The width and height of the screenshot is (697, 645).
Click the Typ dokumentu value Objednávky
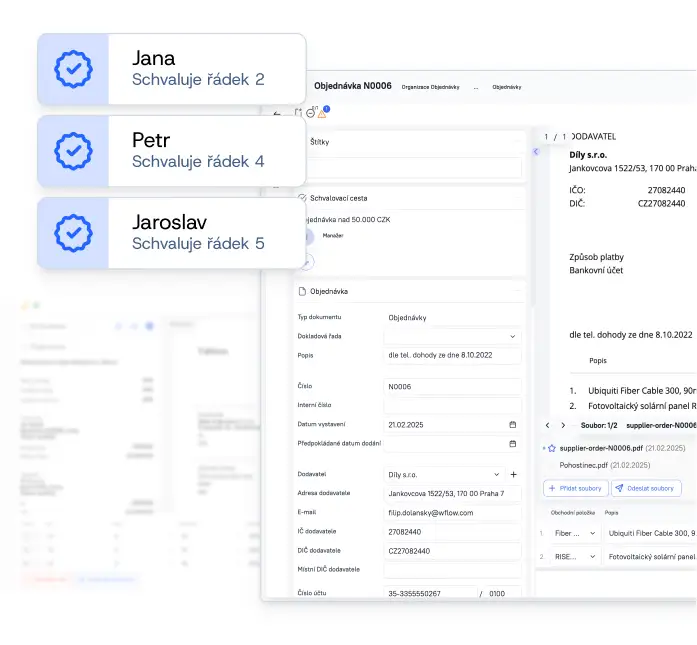[407, 318]
